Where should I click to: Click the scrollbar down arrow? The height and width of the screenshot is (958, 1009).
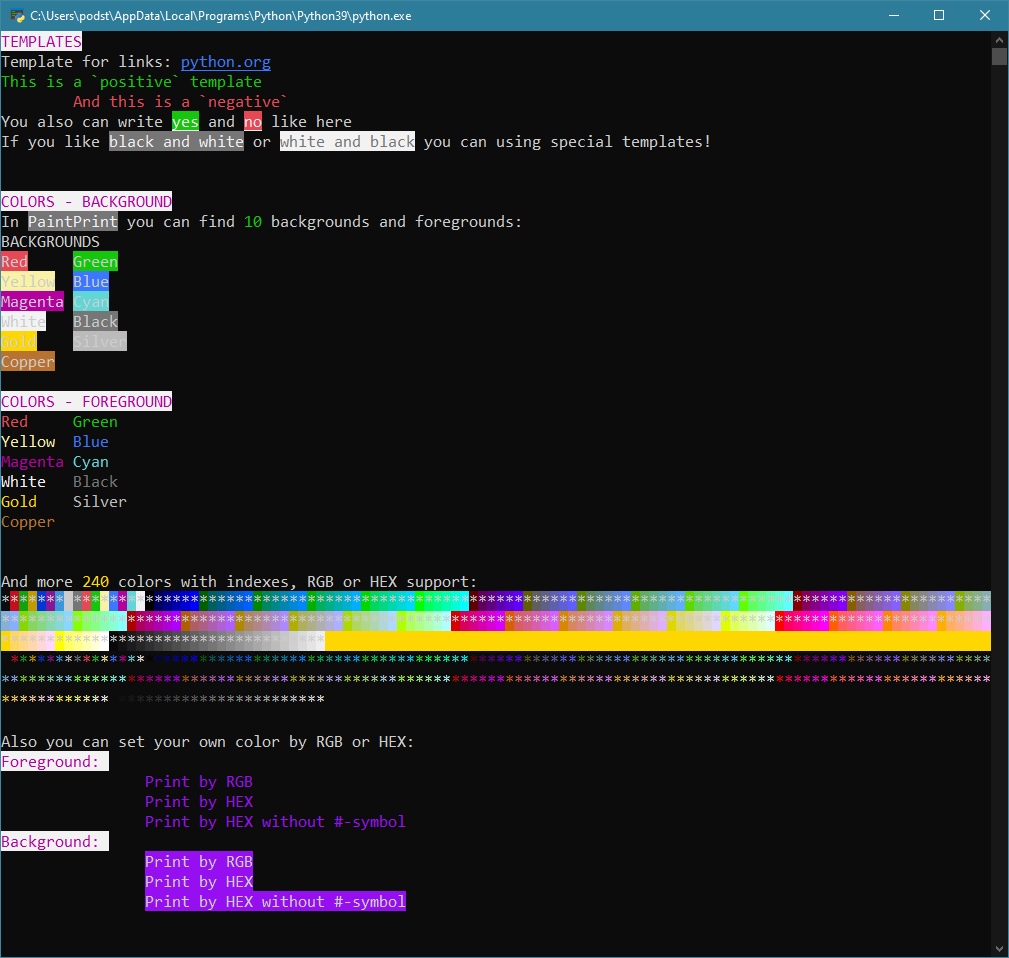click(999, 948)
